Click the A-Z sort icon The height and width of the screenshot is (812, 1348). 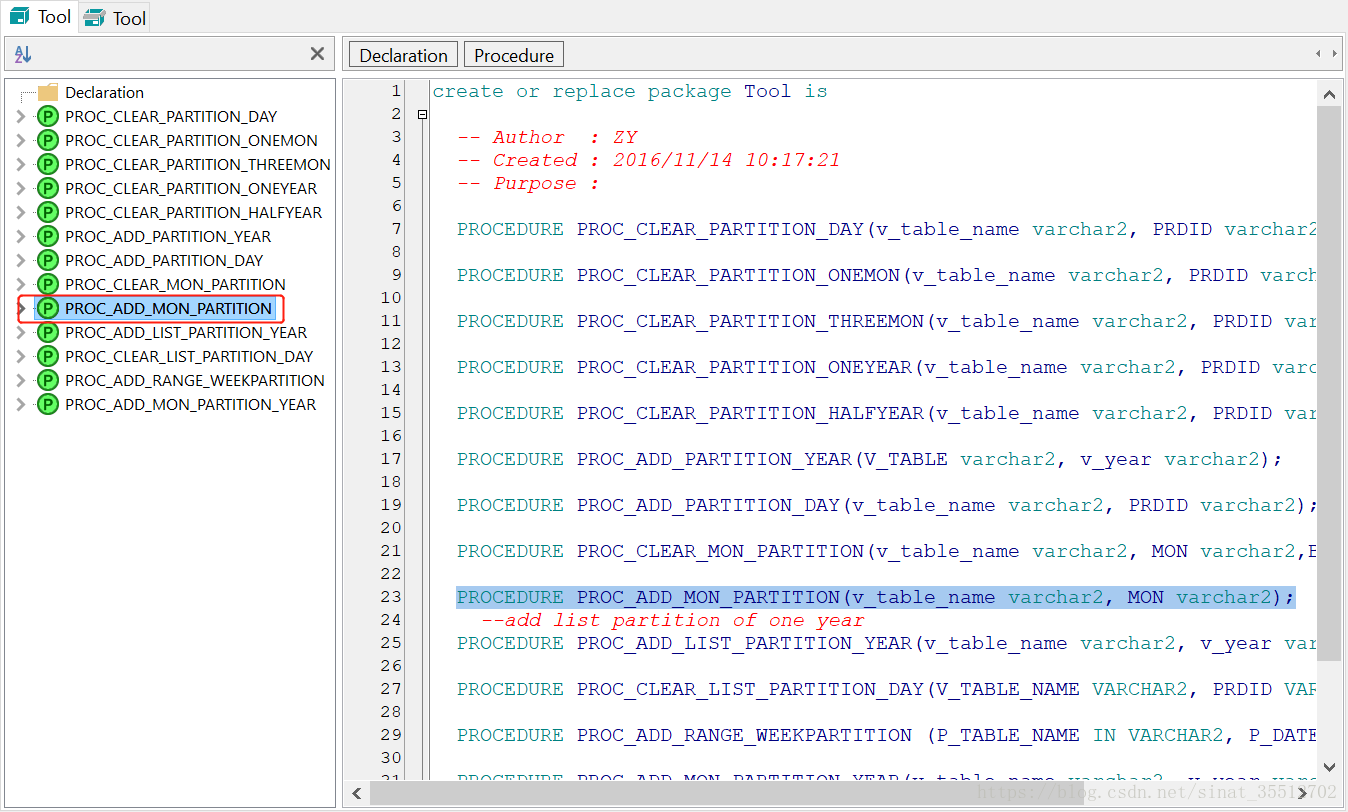(23, 54)
